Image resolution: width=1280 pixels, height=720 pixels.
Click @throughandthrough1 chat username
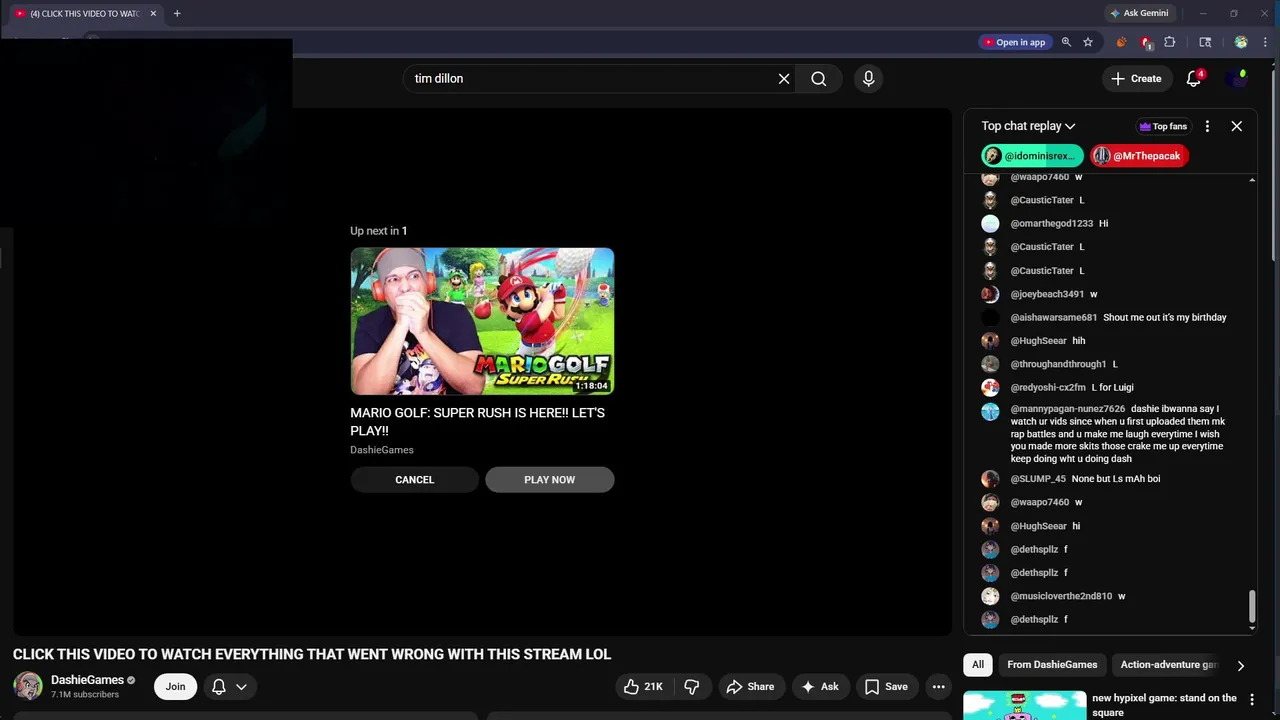coord(1058,364)
